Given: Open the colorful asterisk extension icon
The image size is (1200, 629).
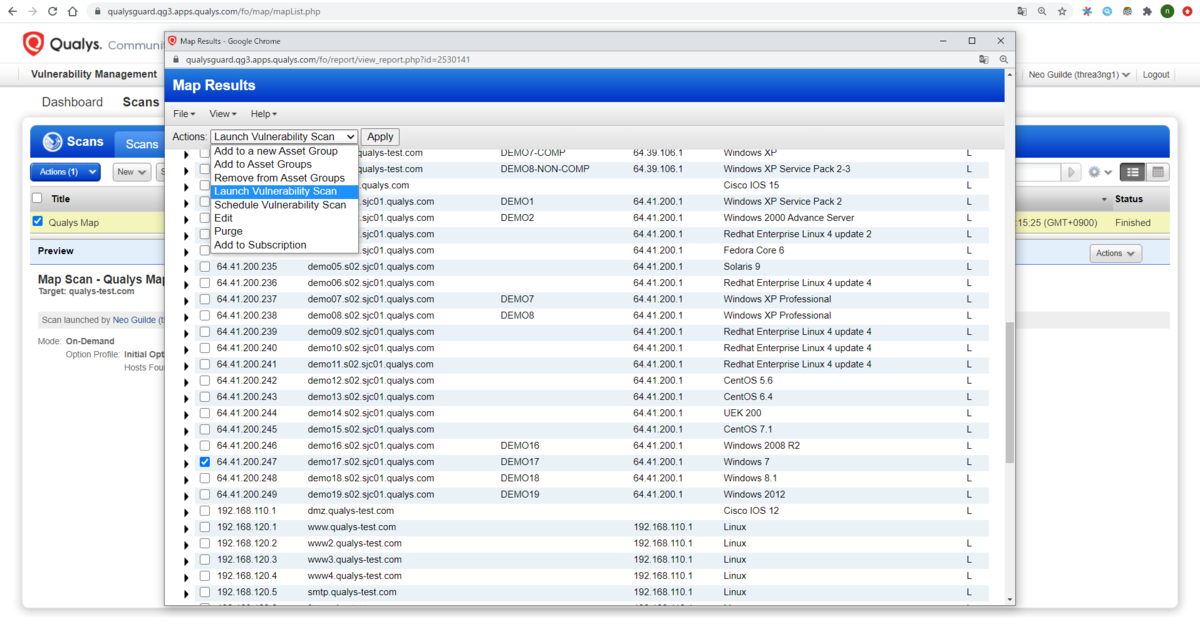Looking at the screenshot, I should coord(1088,11).
